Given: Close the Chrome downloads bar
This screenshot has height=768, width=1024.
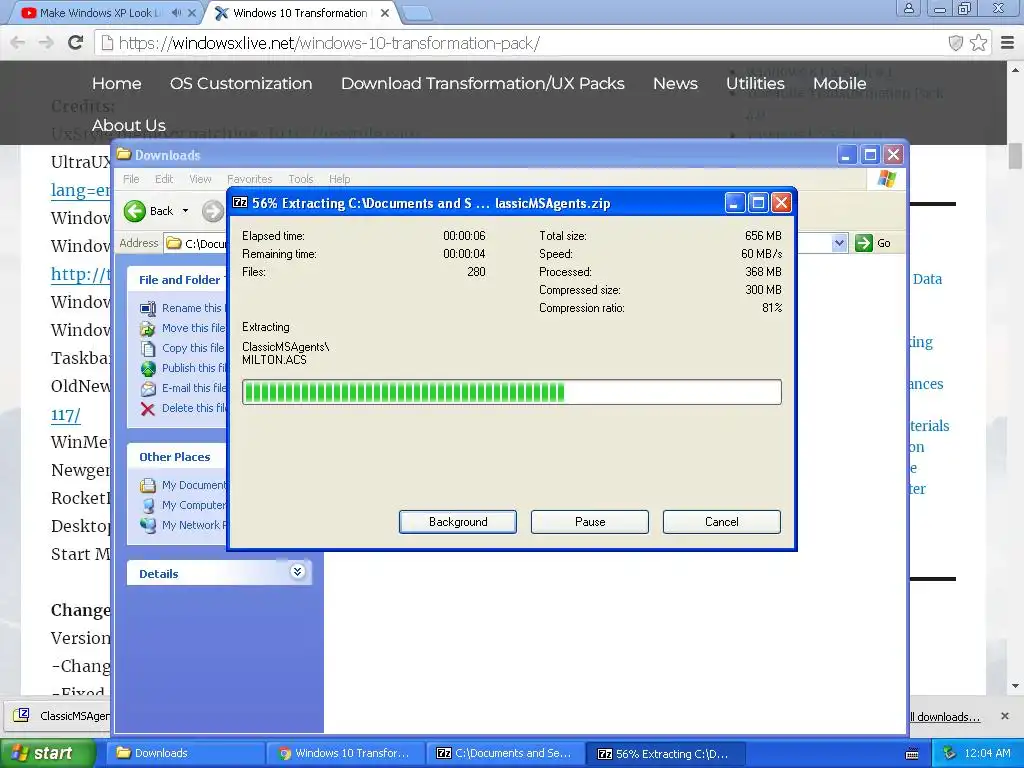Looking at the screenshot, I should pyautogui.click(x=1005, y=716).
